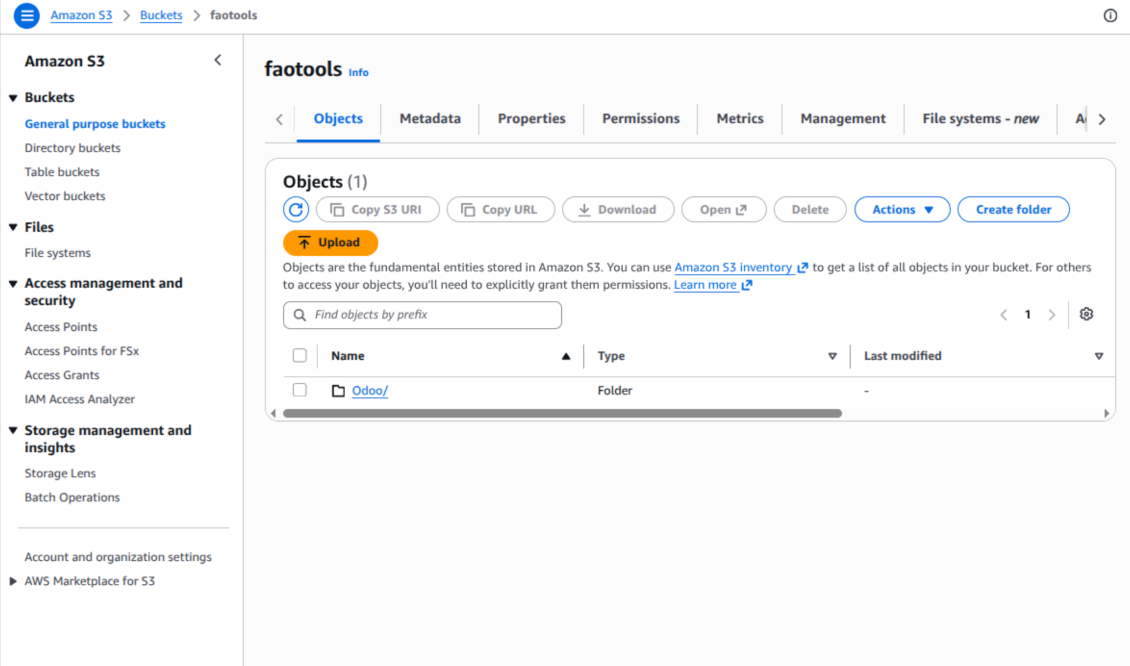Open File systems in sidebar
1130x666 pixels.
point(58,253)
